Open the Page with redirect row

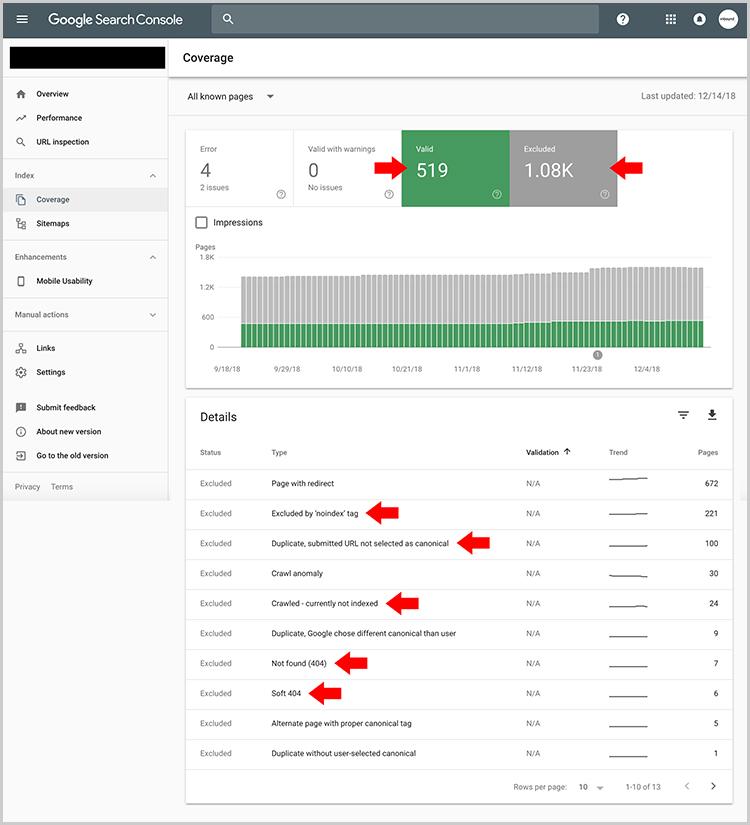click(x=459, y=484)
